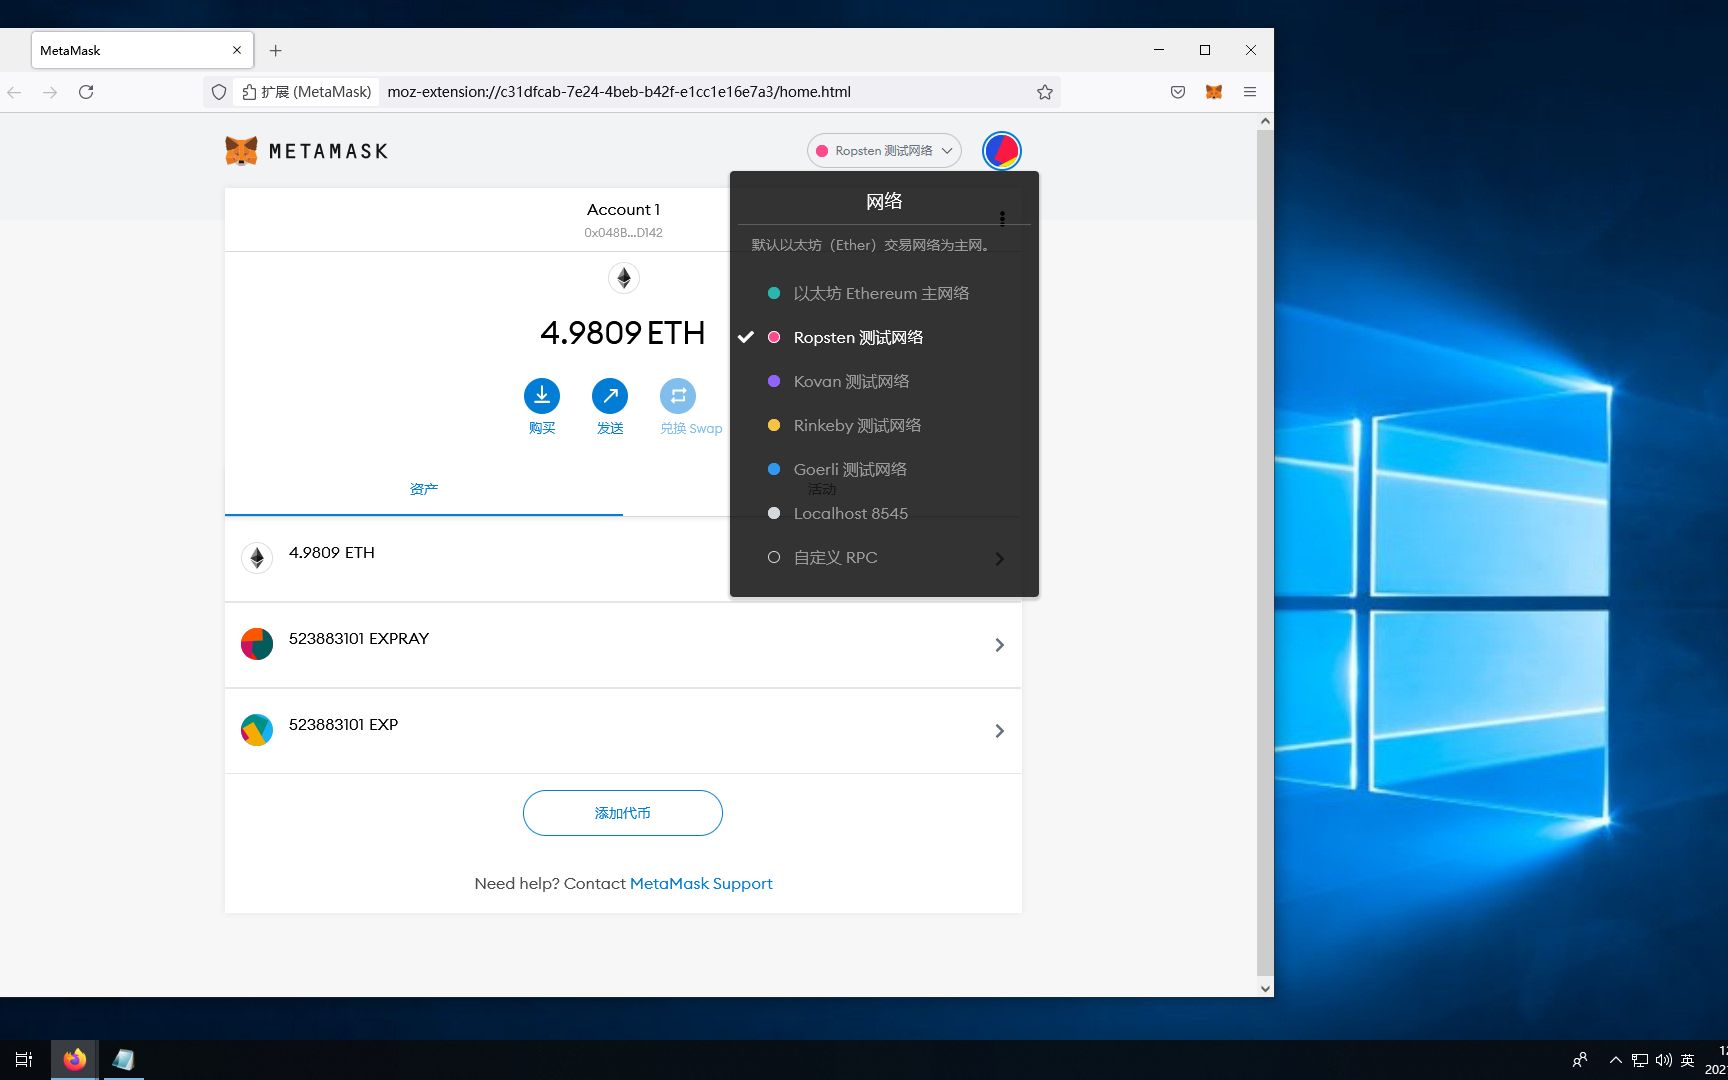Select 自定义 RPC option
Screen dimensions: 1728x1080
(884, 557)
